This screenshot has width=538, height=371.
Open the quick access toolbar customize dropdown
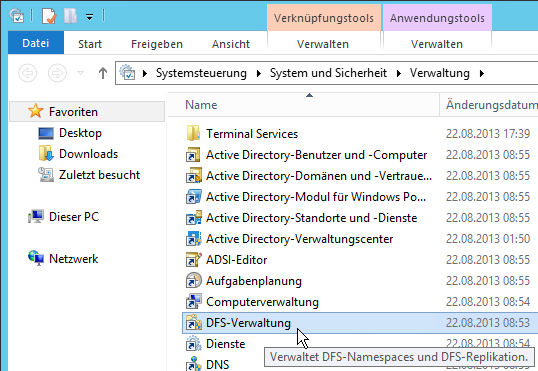pyautogui.click(x=89, y=17)
